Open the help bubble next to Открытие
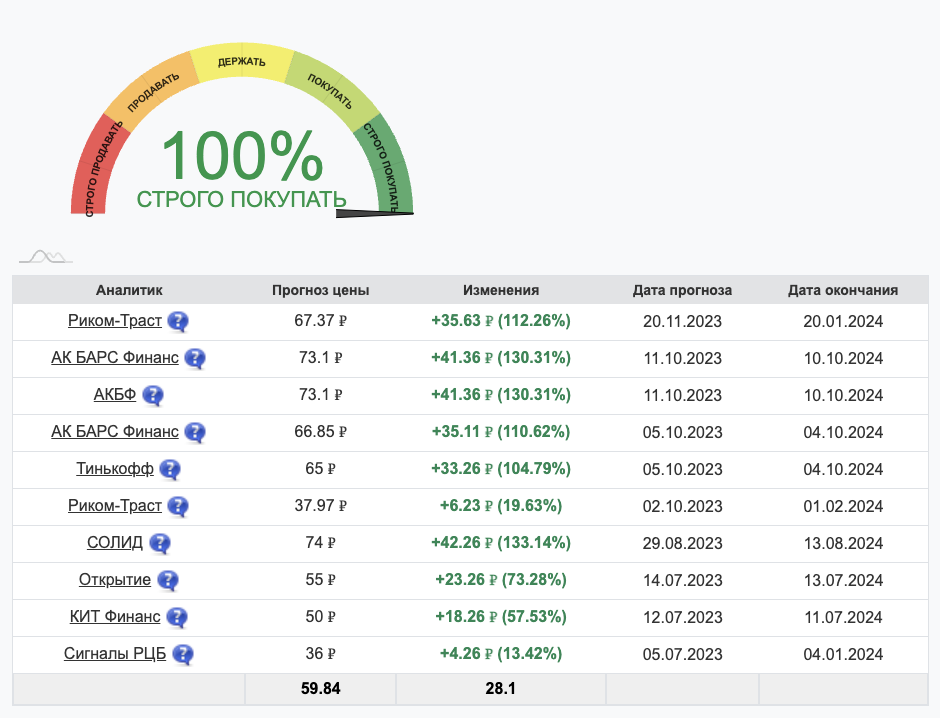The image size is (940, 718). (x=168, y=580)
